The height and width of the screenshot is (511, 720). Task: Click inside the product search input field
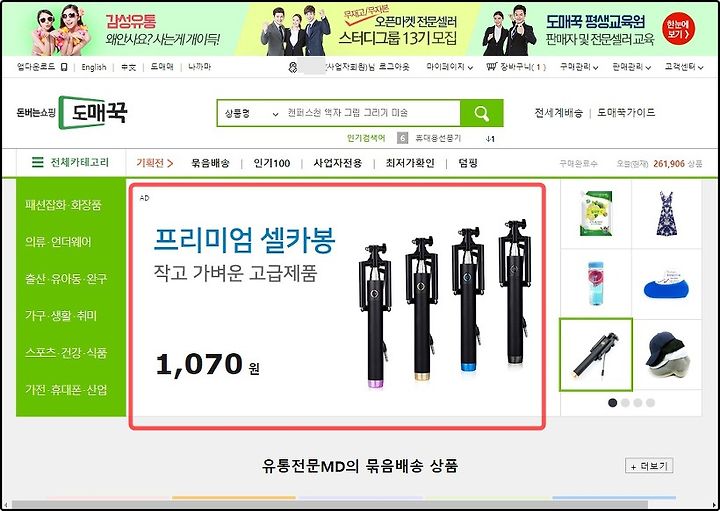(x=372, y=113)
